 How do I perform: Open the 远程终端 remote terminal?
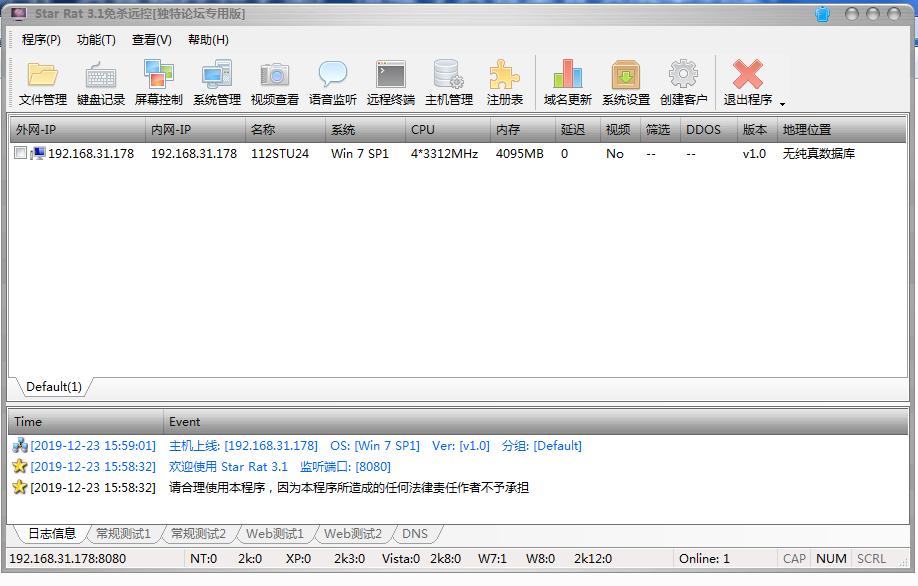[x=391, y=83]
